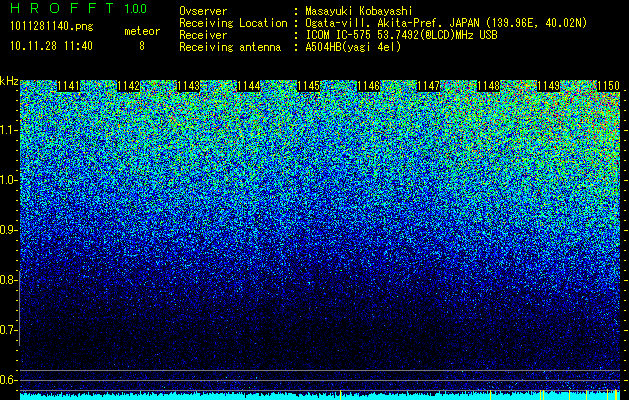The image size is (629, 400).
Task: Click the 1149 time marker
Action: 548,86
